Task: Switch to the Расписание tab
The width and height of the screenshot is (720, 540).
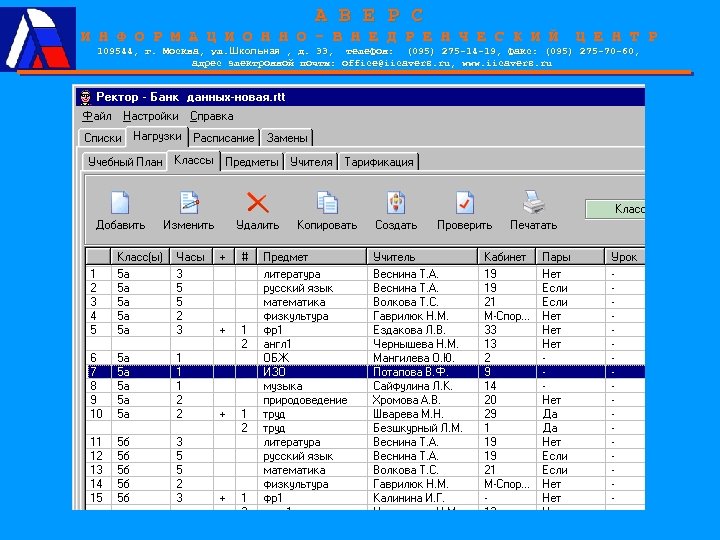Action: (224, 138)
